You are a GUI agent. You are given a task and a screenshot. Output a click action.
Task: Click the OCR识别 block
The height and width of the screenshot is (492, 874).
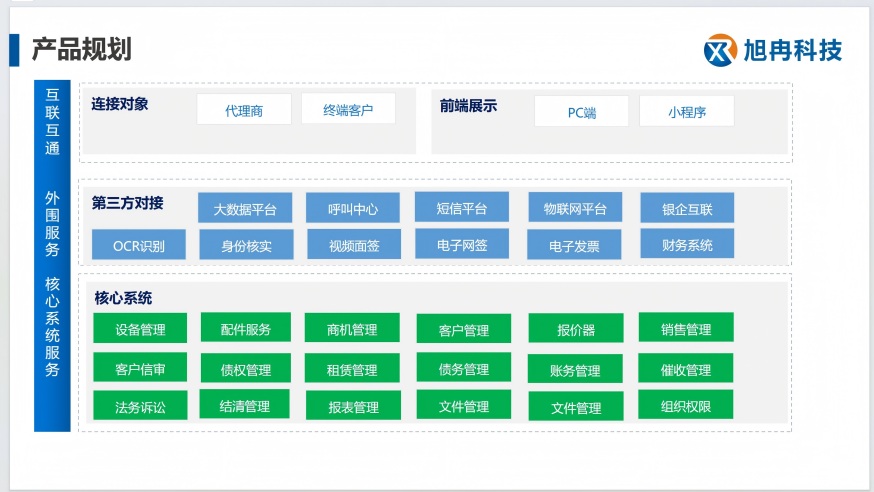139,245
